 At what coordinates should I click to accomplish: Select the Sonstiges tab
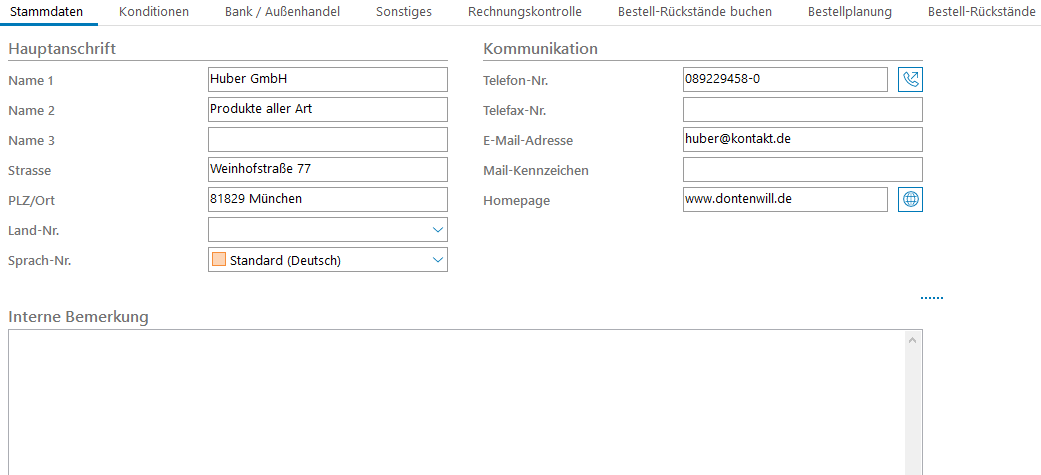click(405, 12)
